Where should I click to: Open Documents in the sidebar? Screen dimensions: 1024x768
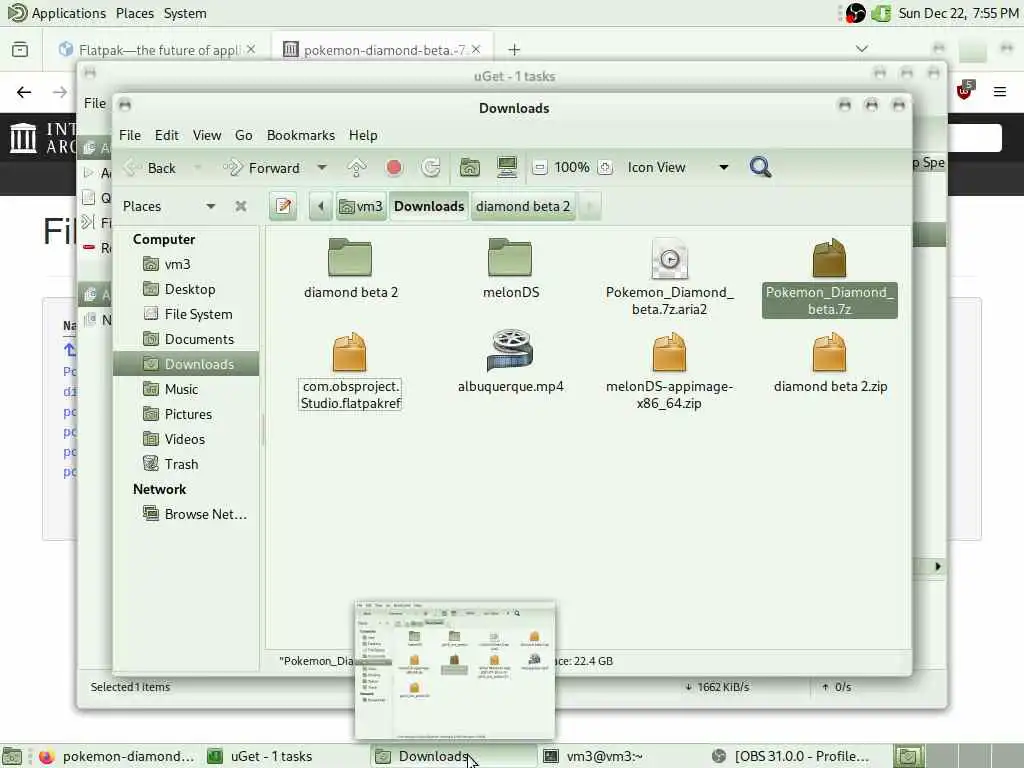[x=199, y=339]
